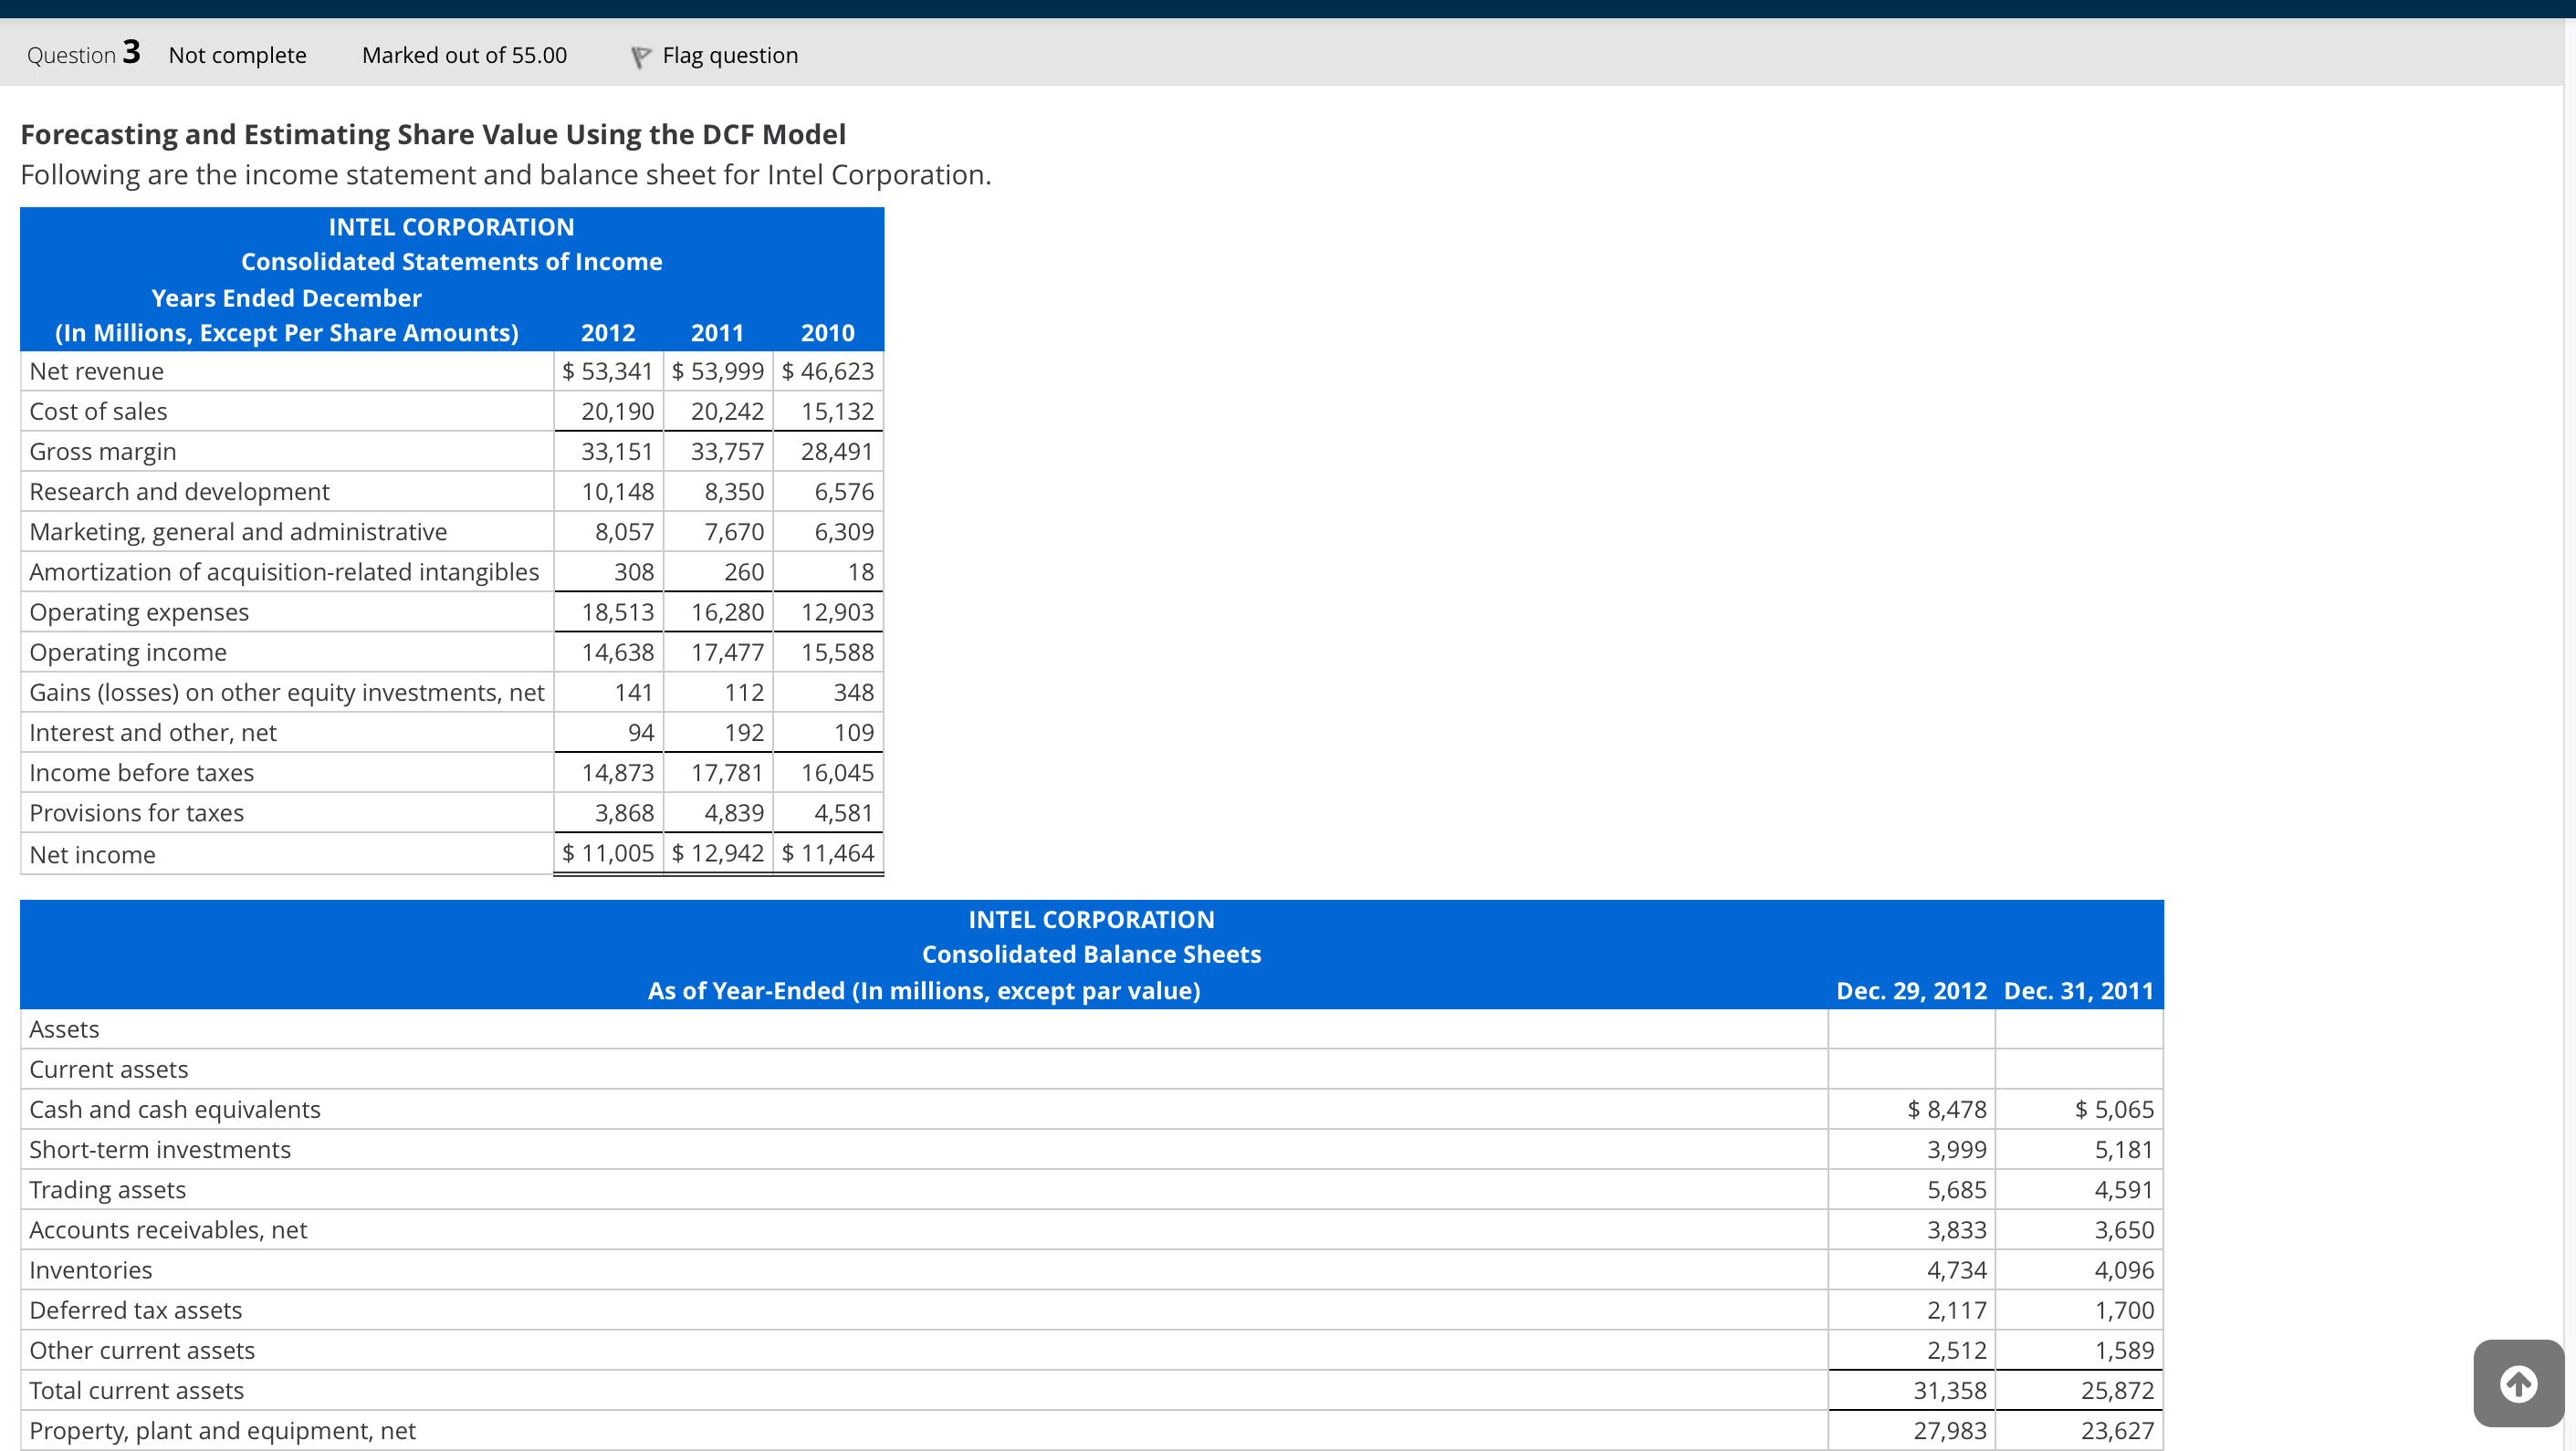The image size is (2576, 1451).
Task: Select Property, plant and equipment 2012 value
Action: [1949, 1430]
